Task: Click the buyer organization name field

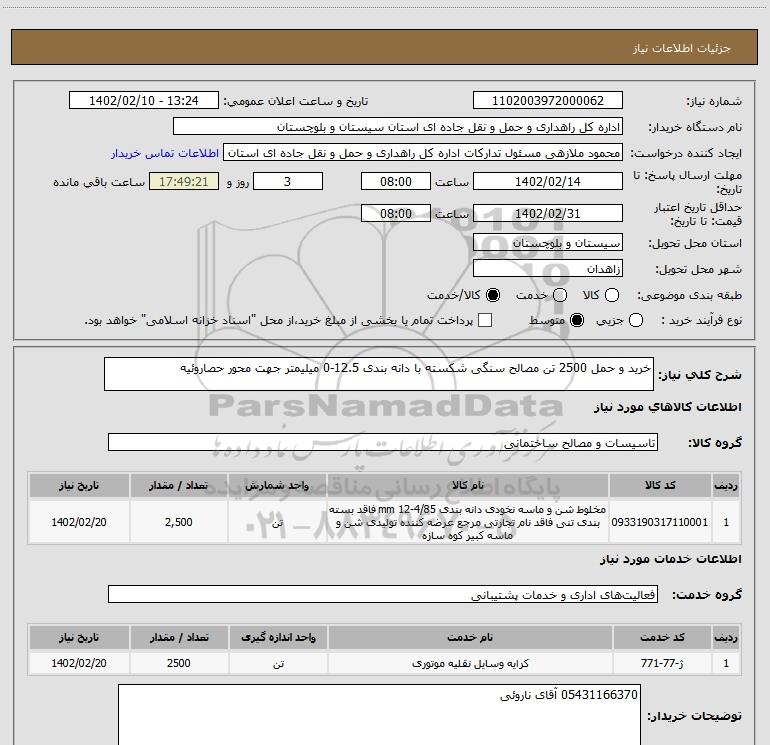Action: point(398,127)
